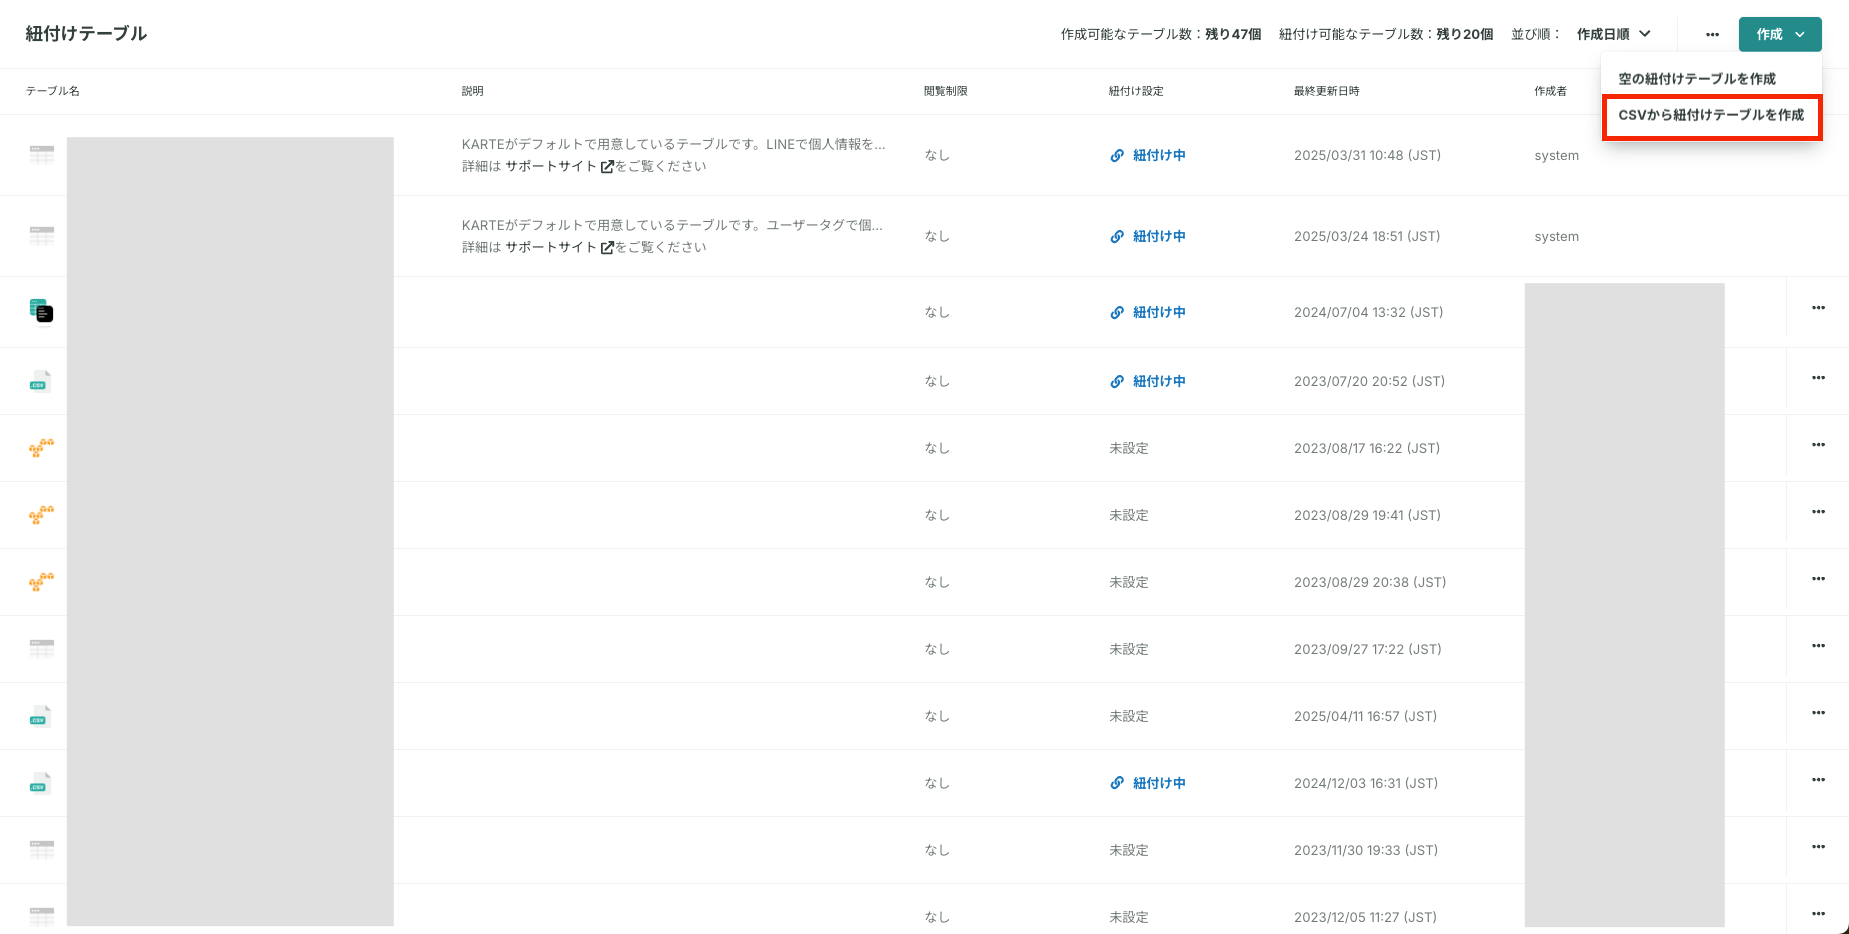Select CSVから紐付けテーブルを作成 menu item
The height and width of the screenshot is (934, 1849).
coord(1711,115)
